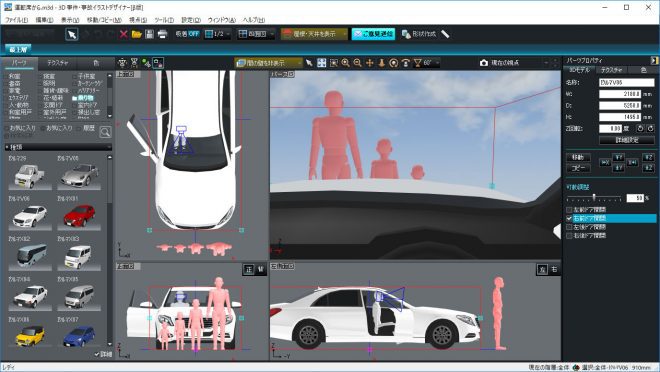Click the red X delete icon

coord(123,34)
